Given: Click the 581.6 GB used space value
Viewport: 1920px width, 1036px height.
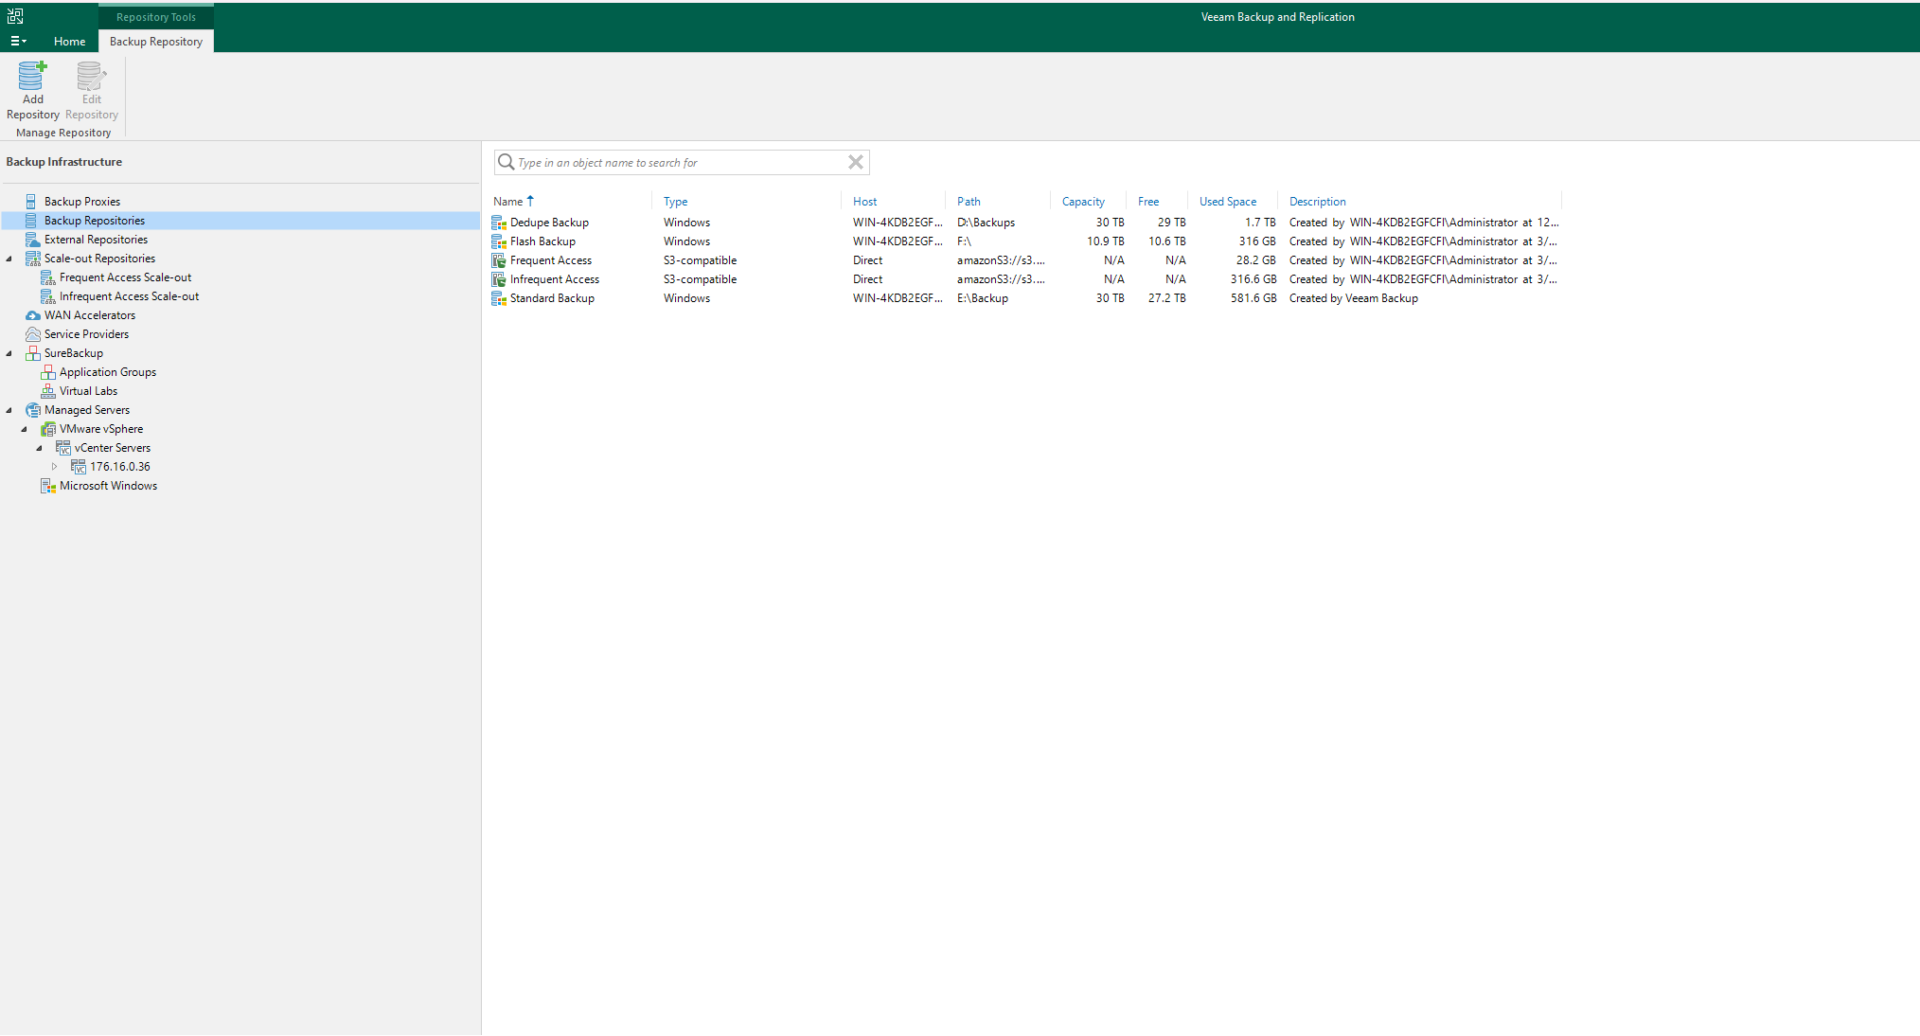Looking at the screenshot, I should point(1254,298).
